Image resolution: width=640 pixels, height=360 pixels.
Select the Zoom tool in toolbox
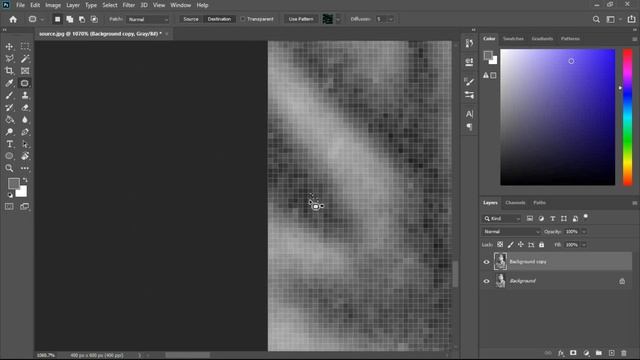pyautogui.click(x=9, y=168)
